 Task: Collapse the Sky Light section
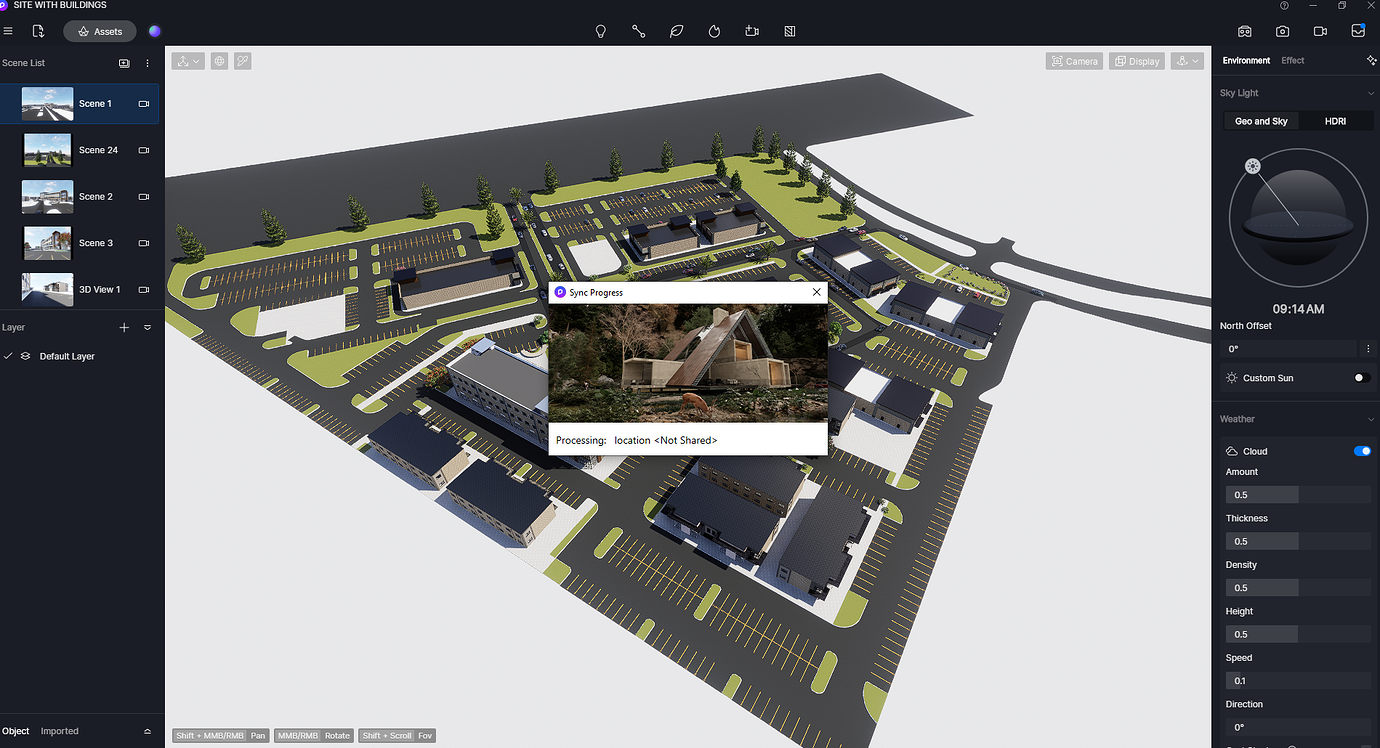(x=1369, y=92)
